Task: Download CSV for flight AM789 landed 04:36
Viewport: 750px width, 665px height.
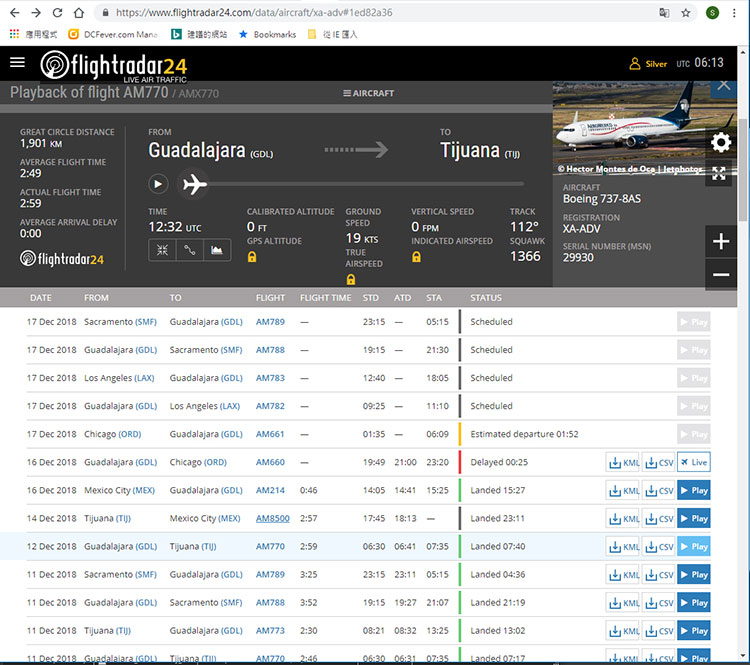Action: click(659, 575)
